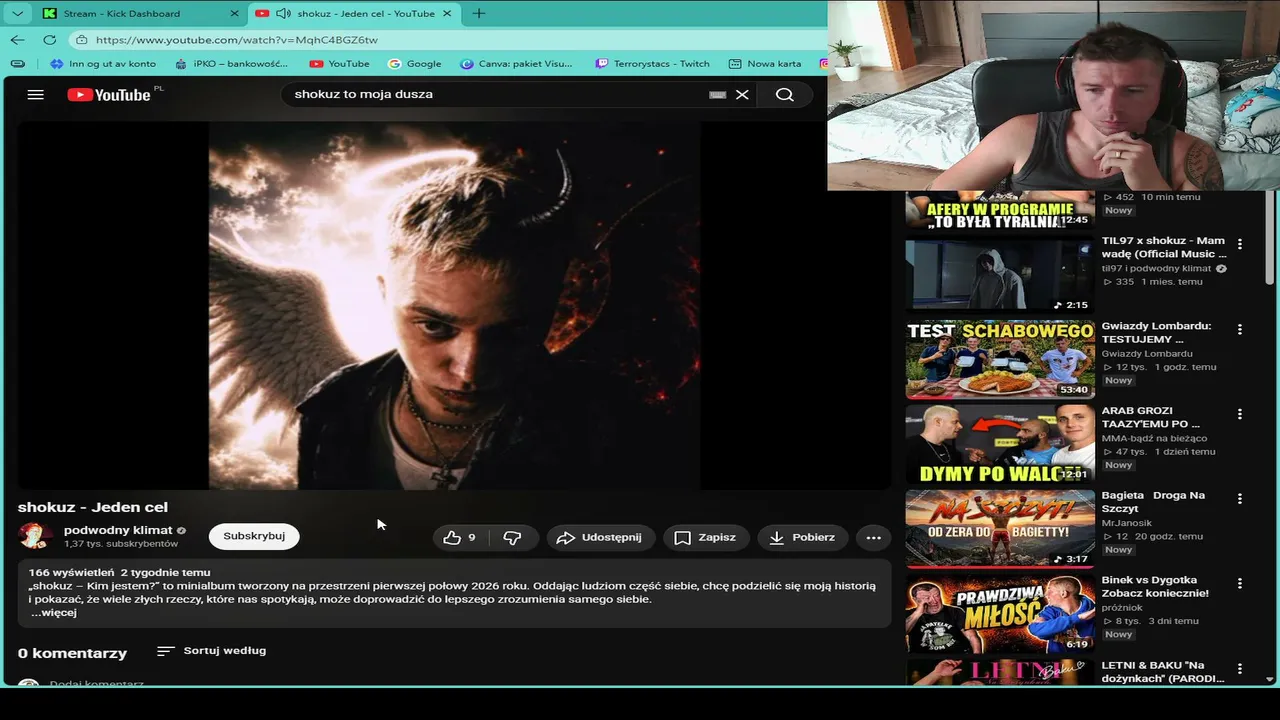The height and width of the screenshot is (720, 1280).
Task: Reload the YouTube page
Action: coord(49,40)
